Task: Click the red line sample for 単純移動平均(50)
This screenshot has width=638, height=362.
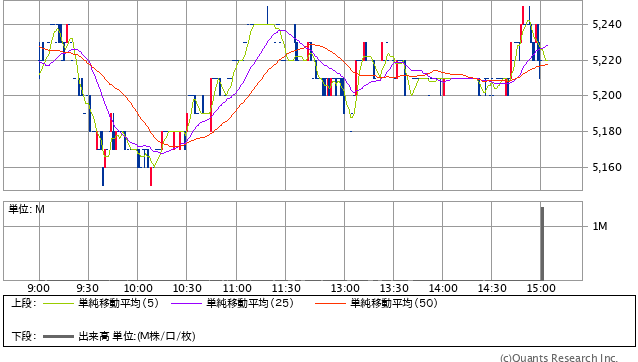Action: coord(330,303)
